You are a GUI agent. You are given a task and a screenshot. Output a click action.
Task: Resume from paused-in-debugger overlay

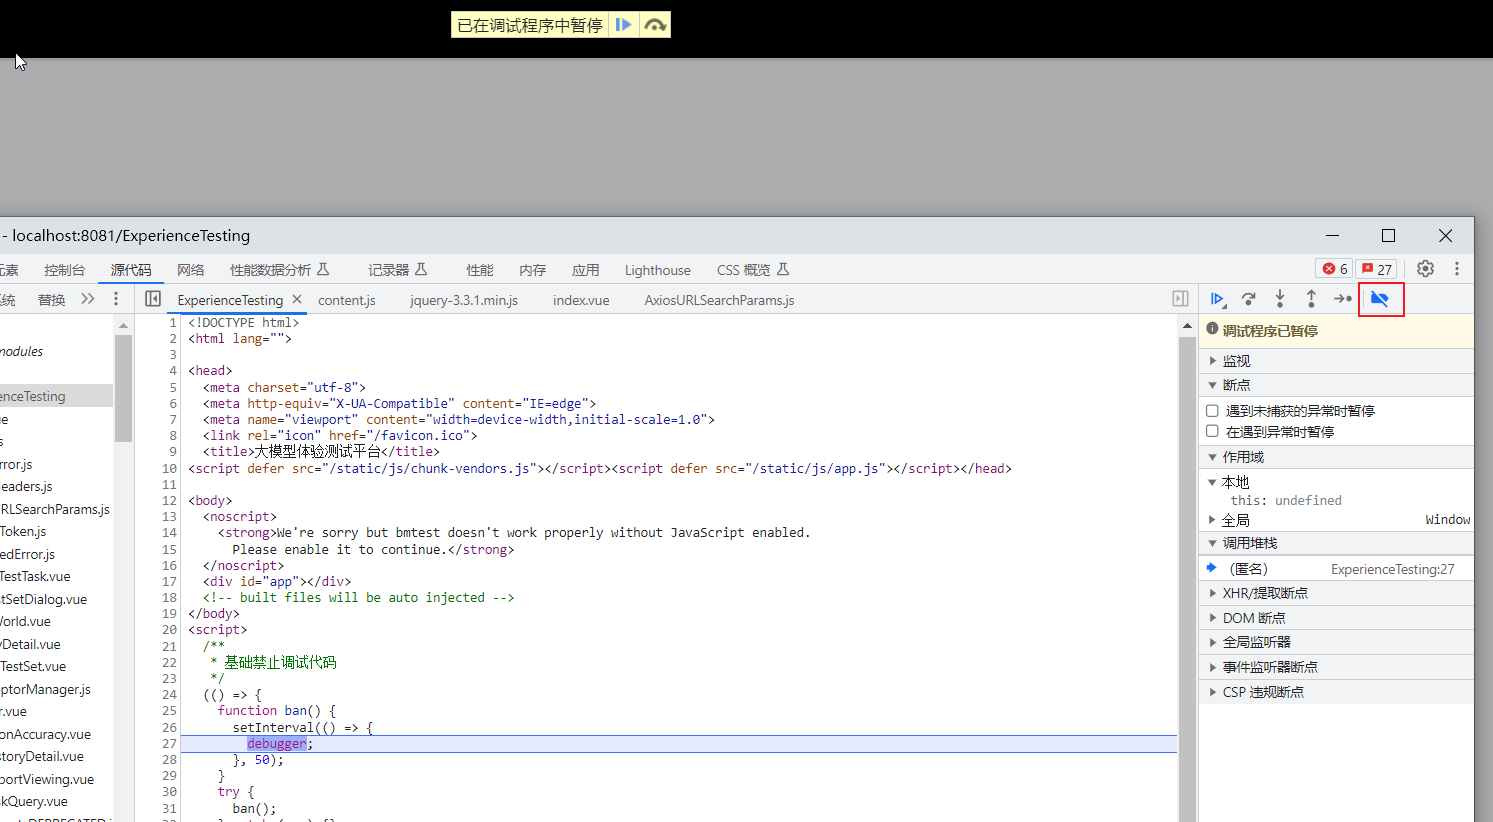(623, 25)
